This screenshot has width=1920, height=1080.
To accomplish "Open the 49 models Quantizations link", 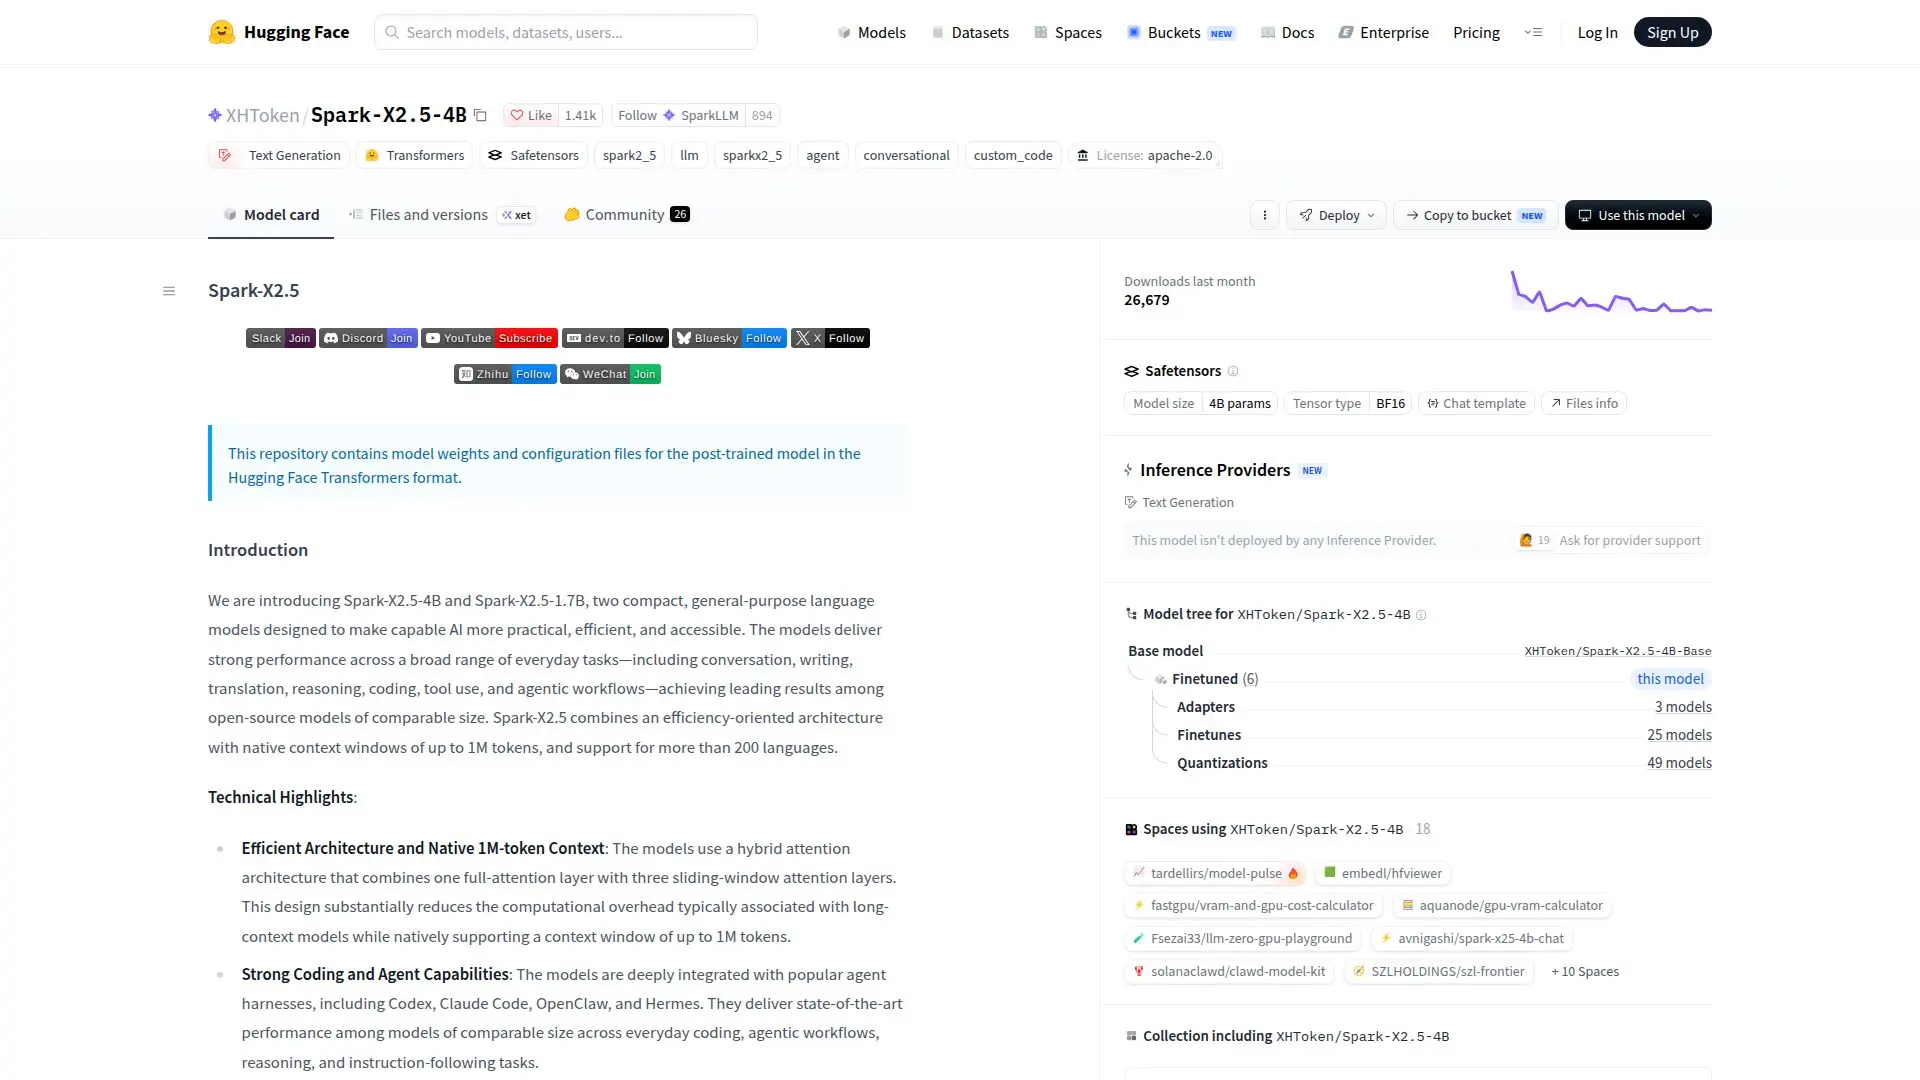I will pyautogui.click(x=1679, y=763).
